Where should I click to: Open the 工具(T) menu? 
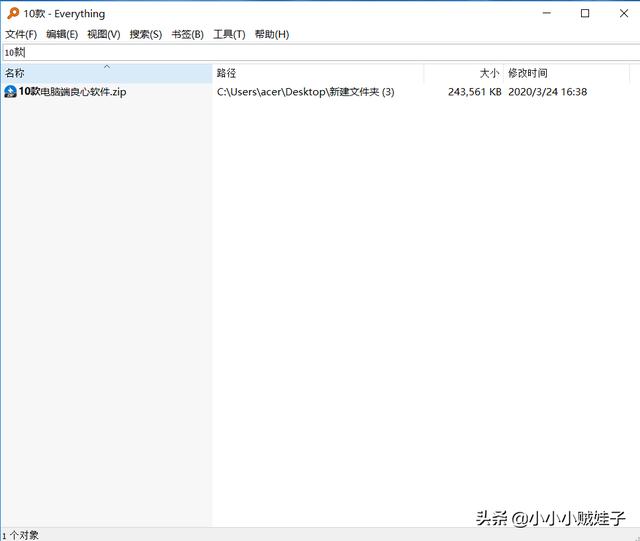229,34
